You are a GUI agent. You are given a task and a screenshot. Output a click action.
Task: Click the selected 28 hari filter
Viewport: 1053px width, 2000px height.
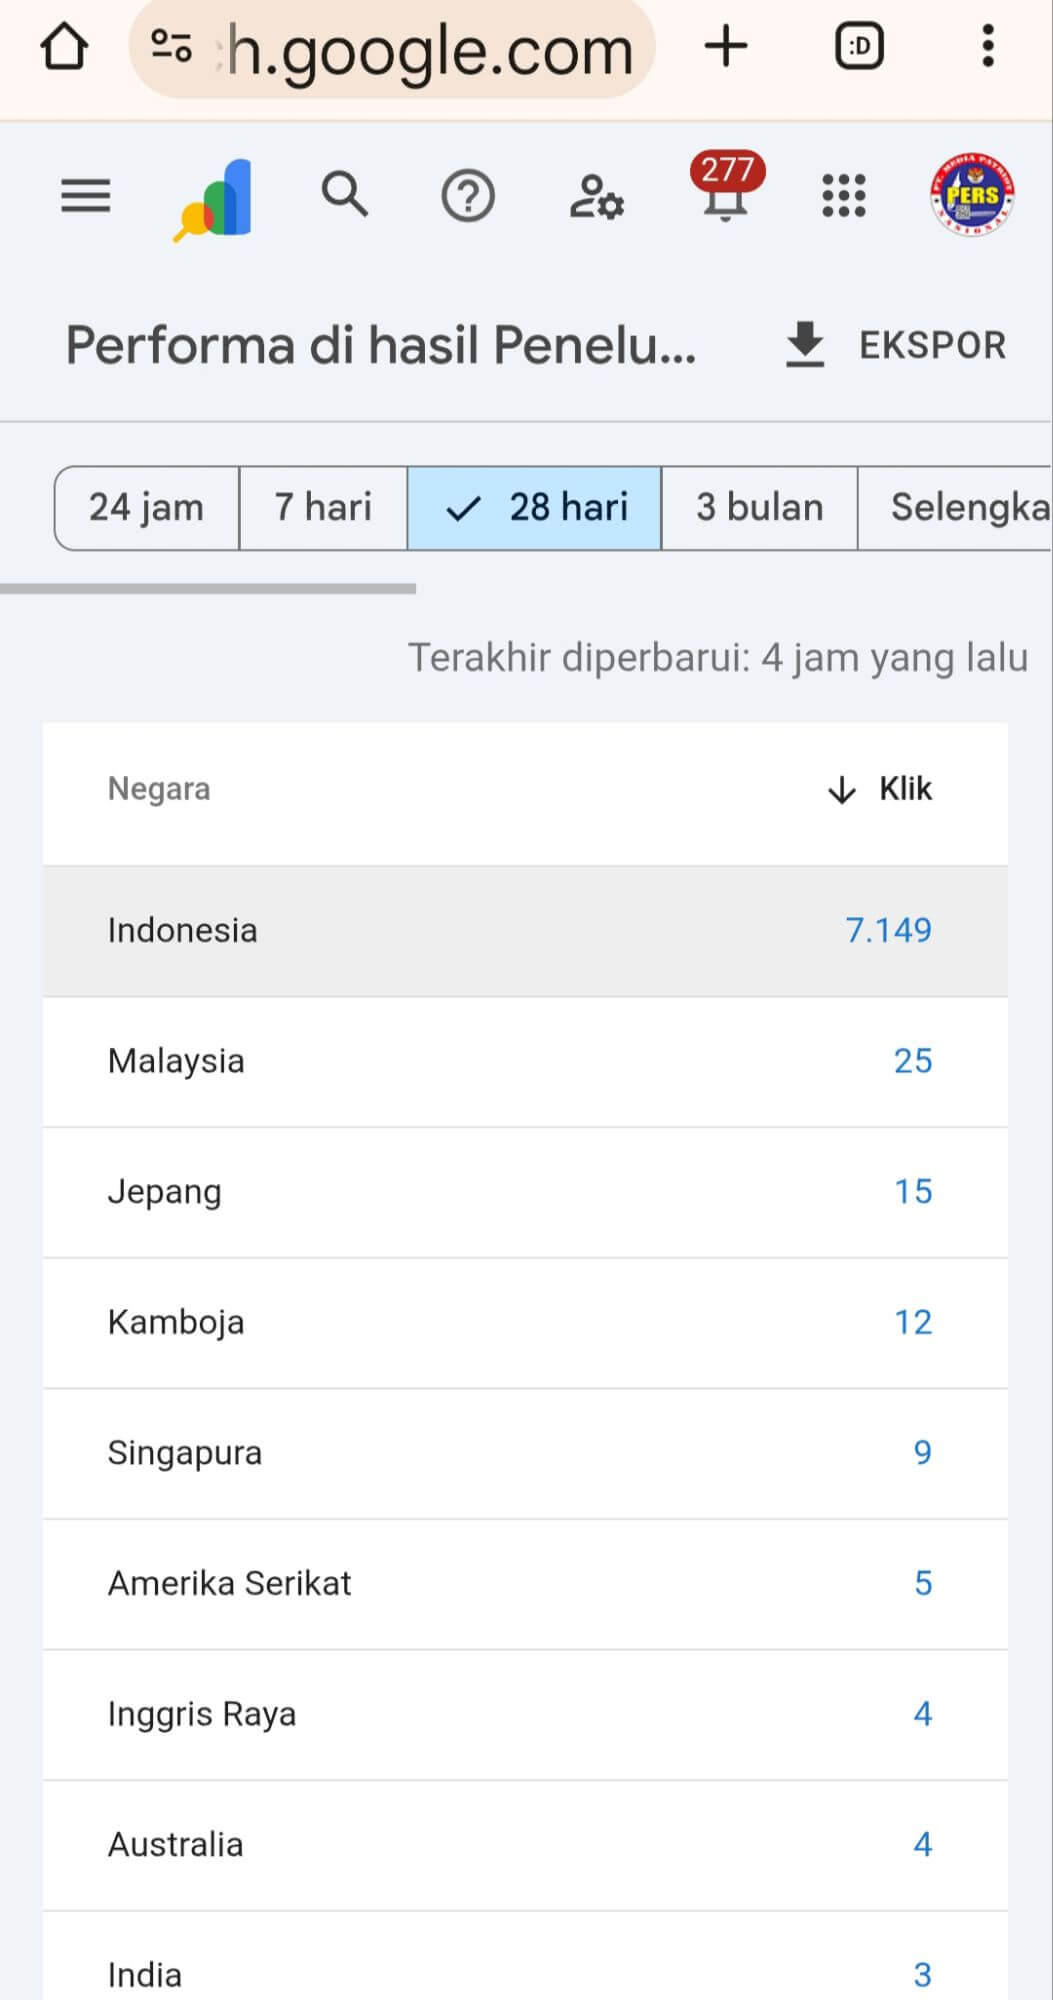pyautogui.click(x=534, y=508)
